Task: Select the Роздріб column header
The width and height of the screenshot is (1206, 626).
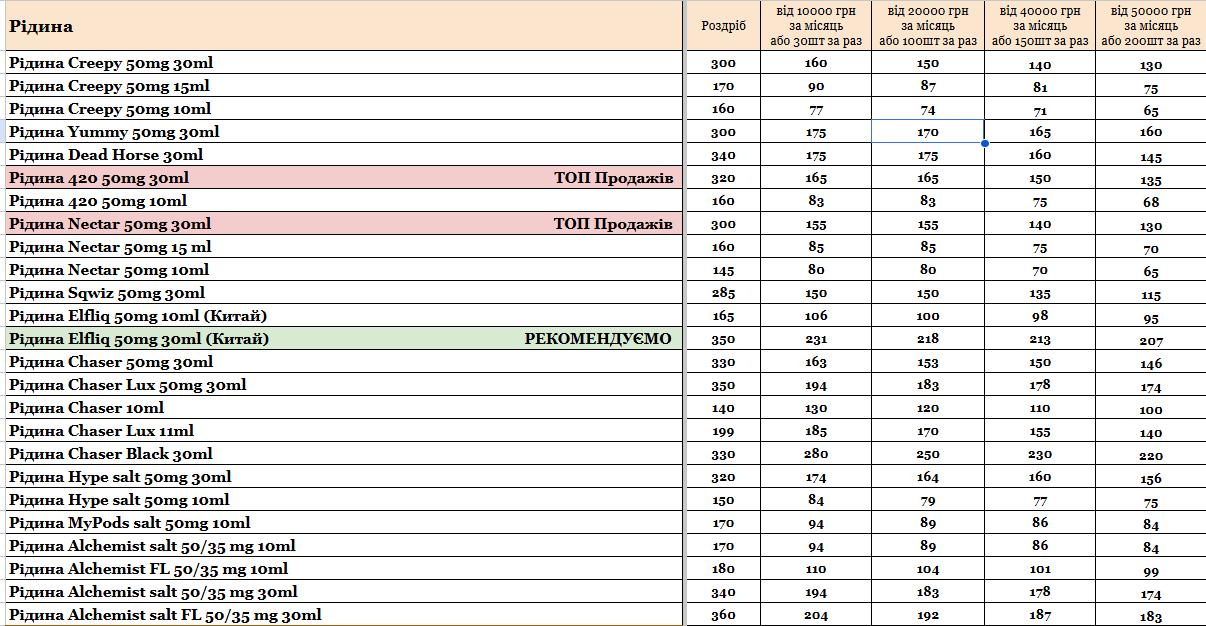Action: (x=723, y=26)
